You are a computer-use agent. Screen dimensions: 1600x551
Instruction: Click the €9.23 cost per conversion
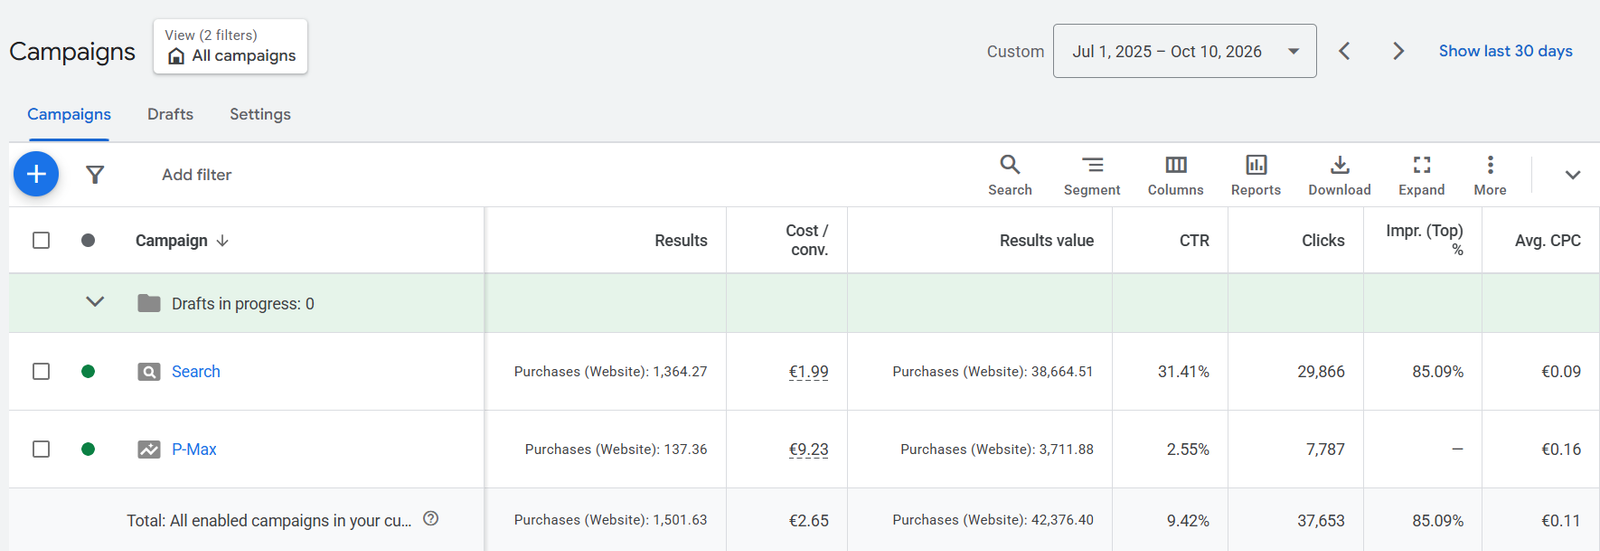(x=808, y=450)
